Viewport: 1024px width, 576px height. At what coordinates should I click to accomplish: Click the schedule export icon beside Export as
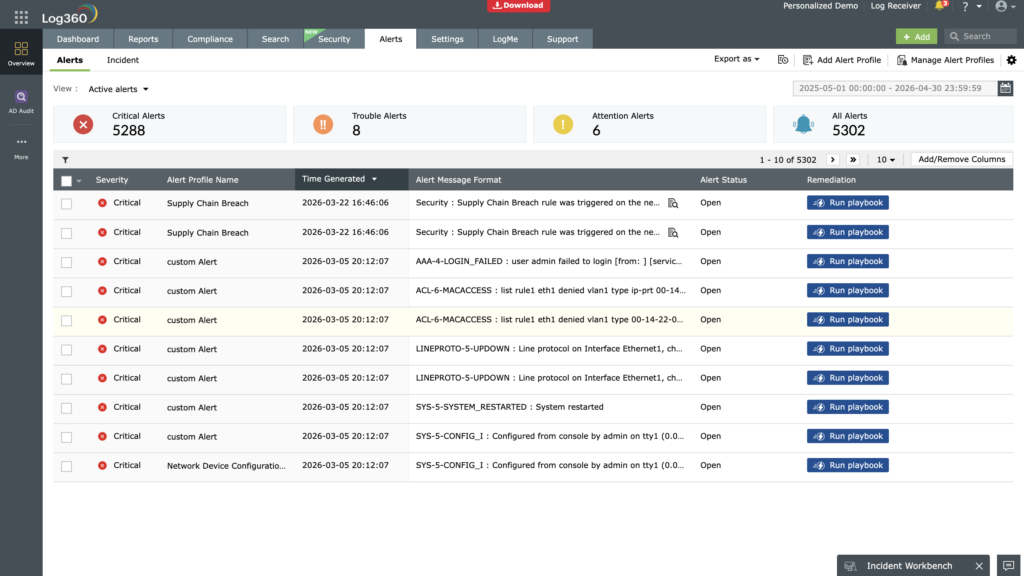(x=783, y=60)
